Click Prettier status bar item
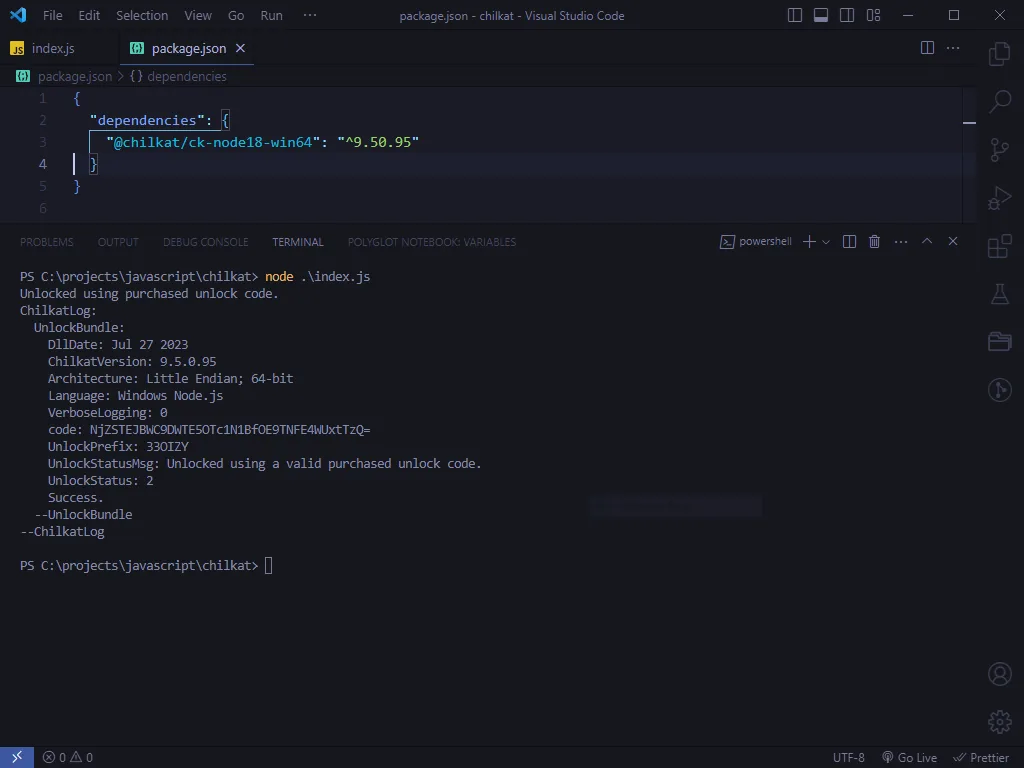 pyautogui.click(x=981, y=758)
